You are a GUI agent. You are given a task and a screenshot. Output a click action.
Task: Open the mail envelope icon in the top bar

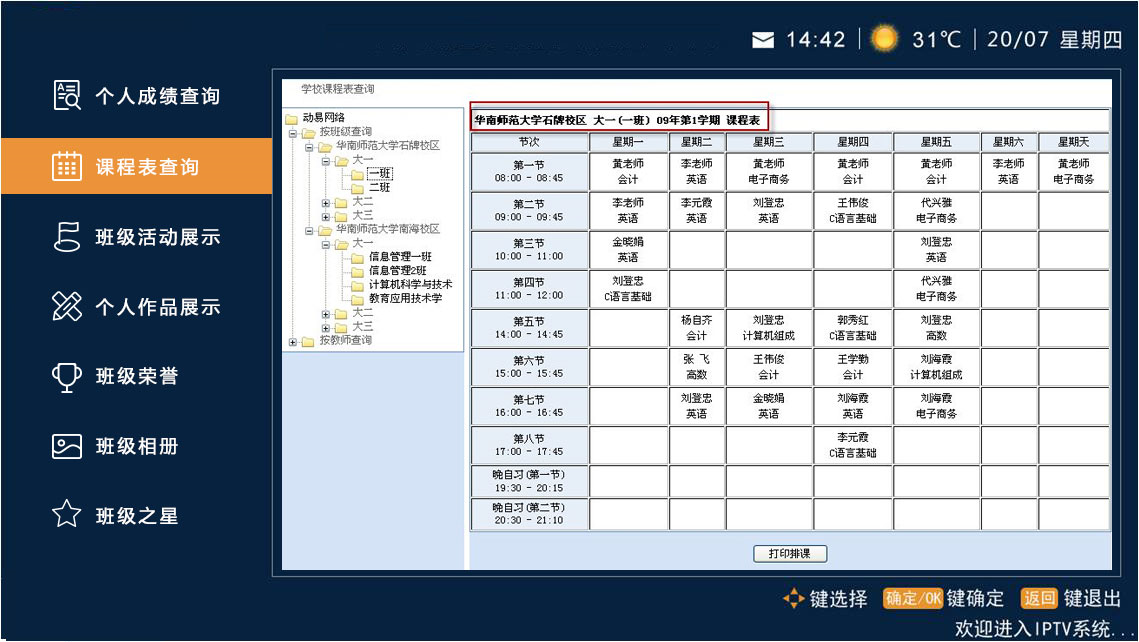click(x=763, y=40)
